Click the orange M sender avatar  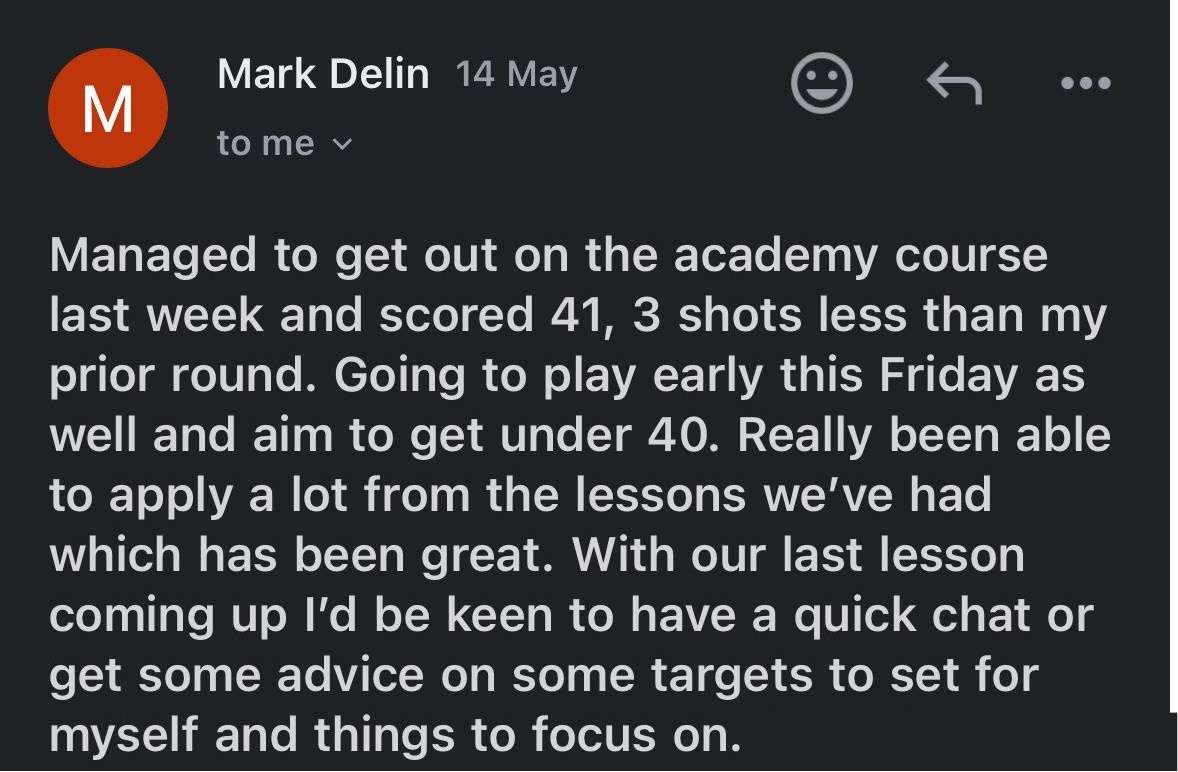tap(107, 108)
